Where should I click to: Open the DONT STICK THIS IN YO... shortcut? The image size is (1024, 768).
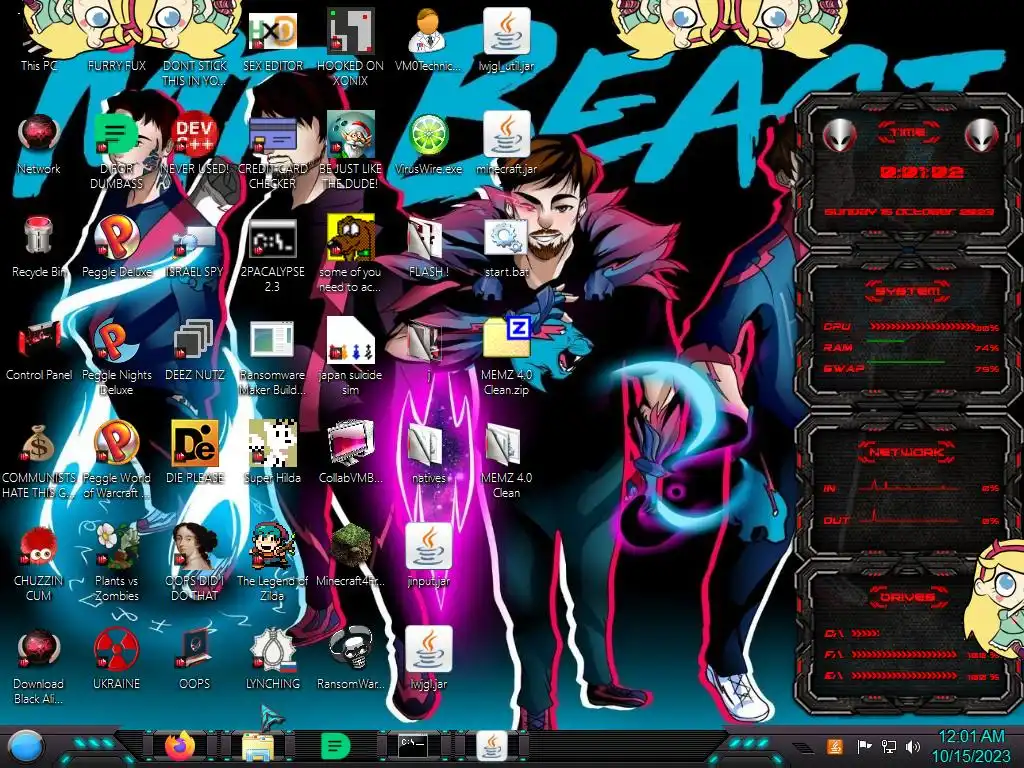(x=195, y=72)
